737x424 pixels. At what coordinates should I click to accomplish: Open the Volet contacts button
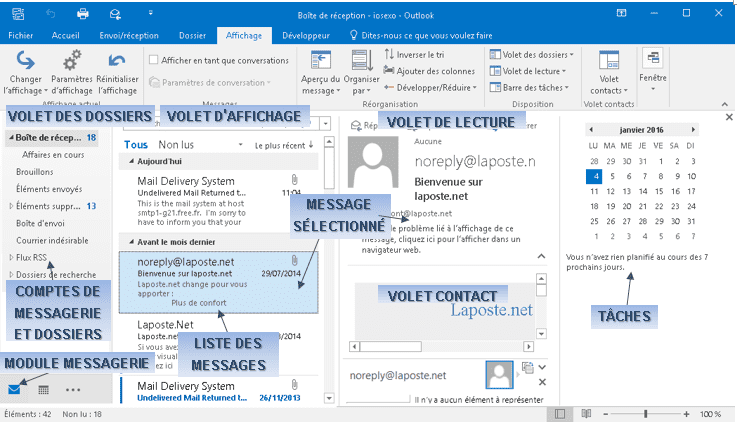pos(609,73)
